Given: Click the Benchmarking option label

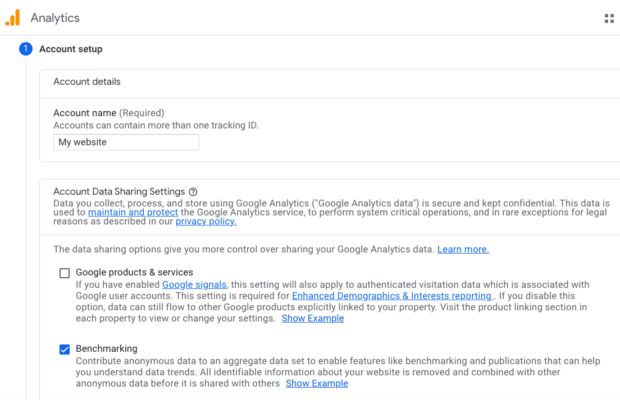Looking at the screenshot, I should (107, 349).
